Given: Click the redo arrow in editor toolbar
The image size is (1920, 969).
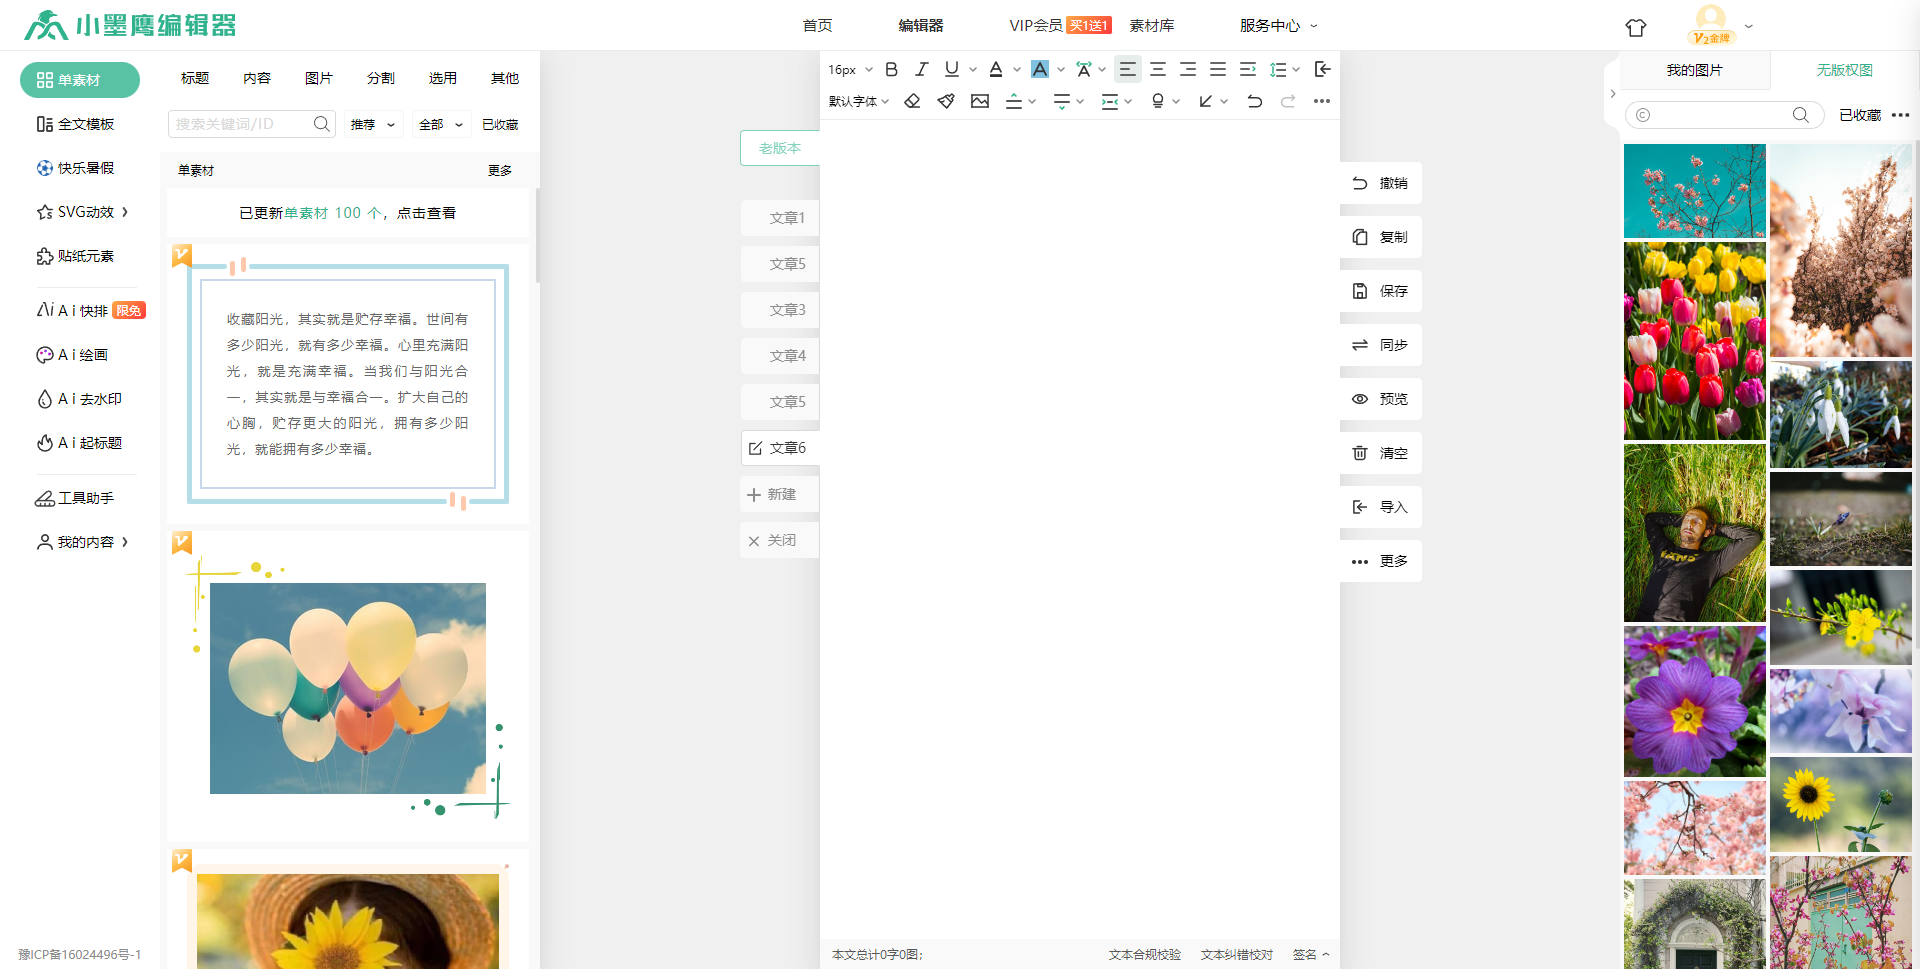Looking at the screenshot, I should point(1288,101).
